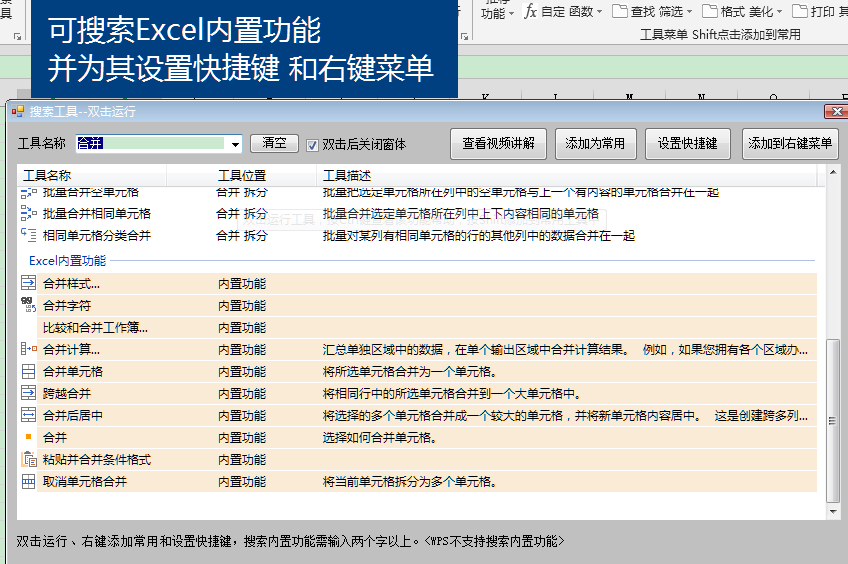Click the 合并样式 row icon
The width and height of the screenshot is (848, 564).
28,284
